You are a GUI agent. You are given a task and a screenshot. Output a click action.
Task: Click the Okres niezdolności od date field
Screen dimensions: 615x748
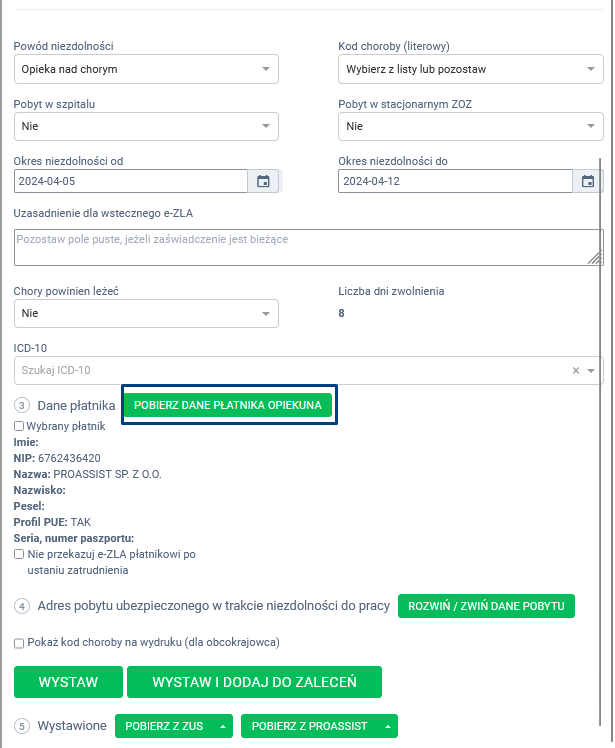point(130,181)
